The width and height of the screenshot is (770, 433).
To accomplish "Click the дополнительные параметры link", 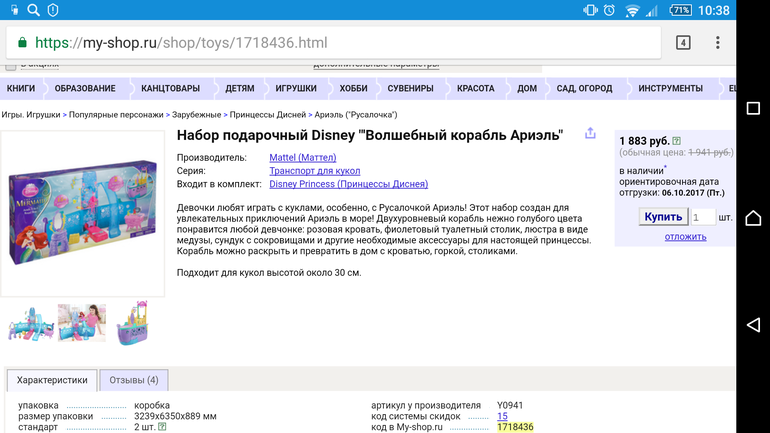I will (376, 64).
